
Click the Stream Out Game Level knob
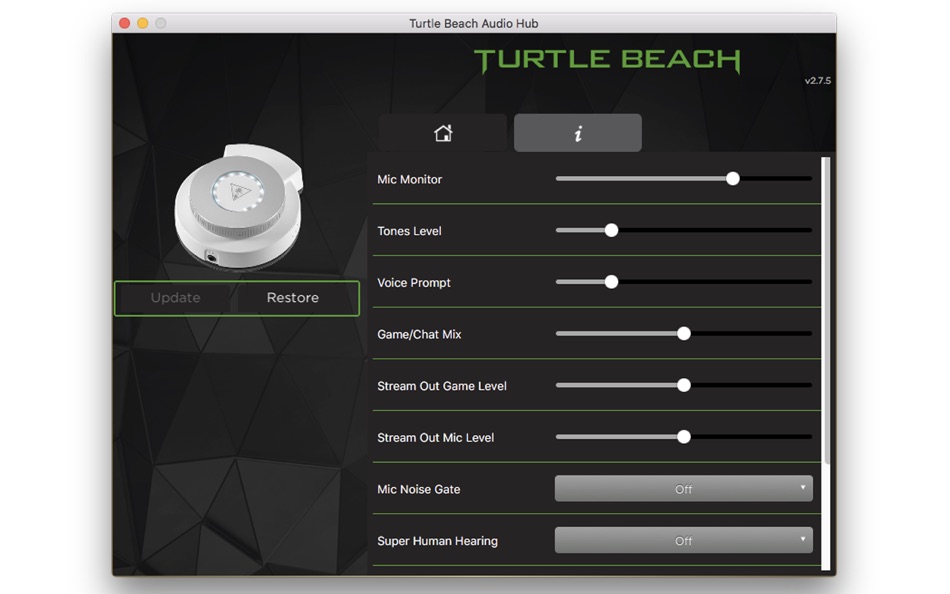683,385
